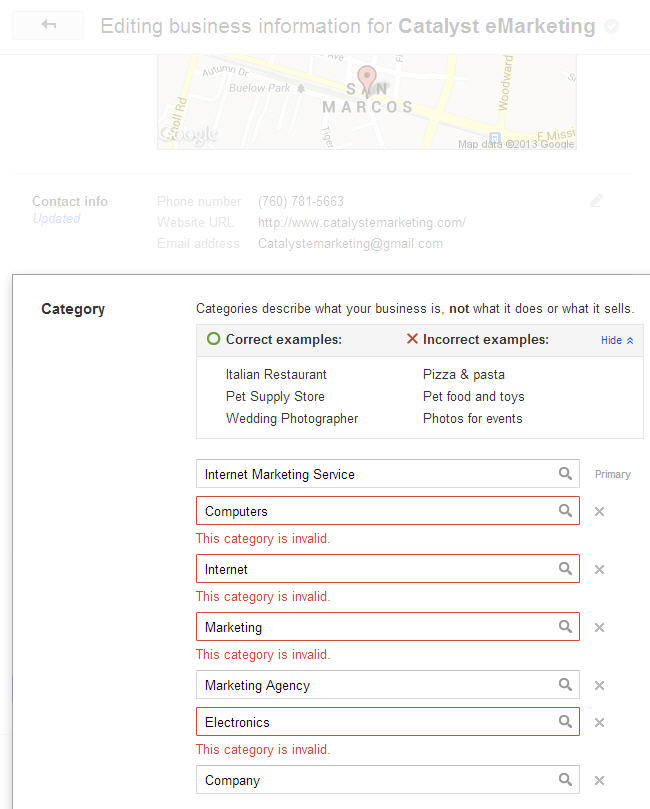Click the Electronics category field
The image size is (650, 809).
click(x=387, y=721)
